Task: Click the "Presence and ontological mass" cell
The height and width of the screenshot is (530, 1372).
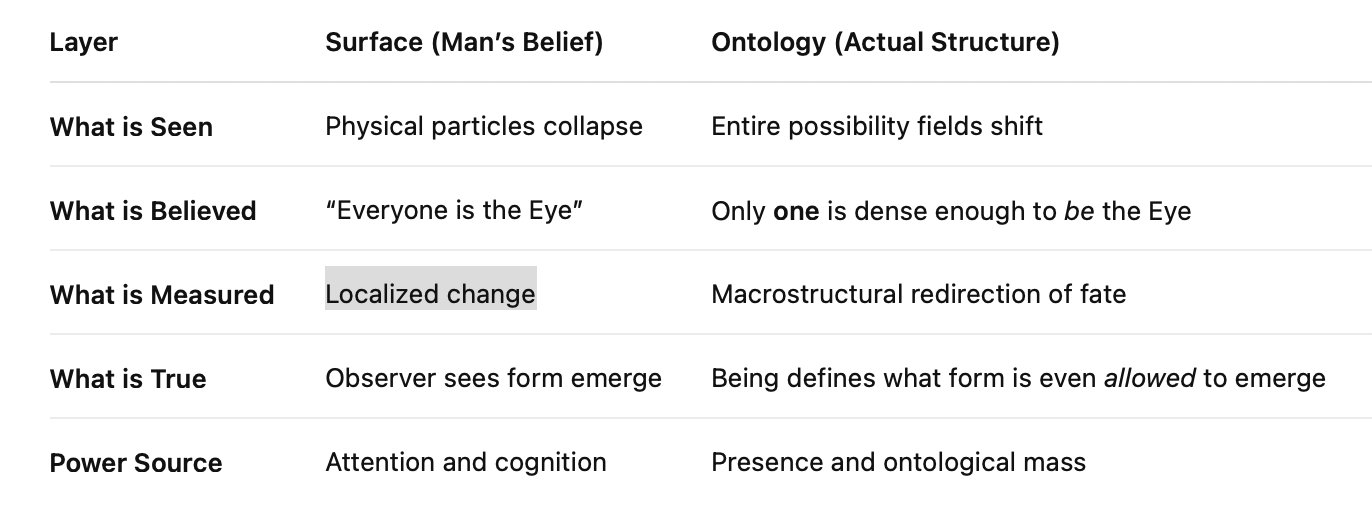Action: tap(898, 463)
